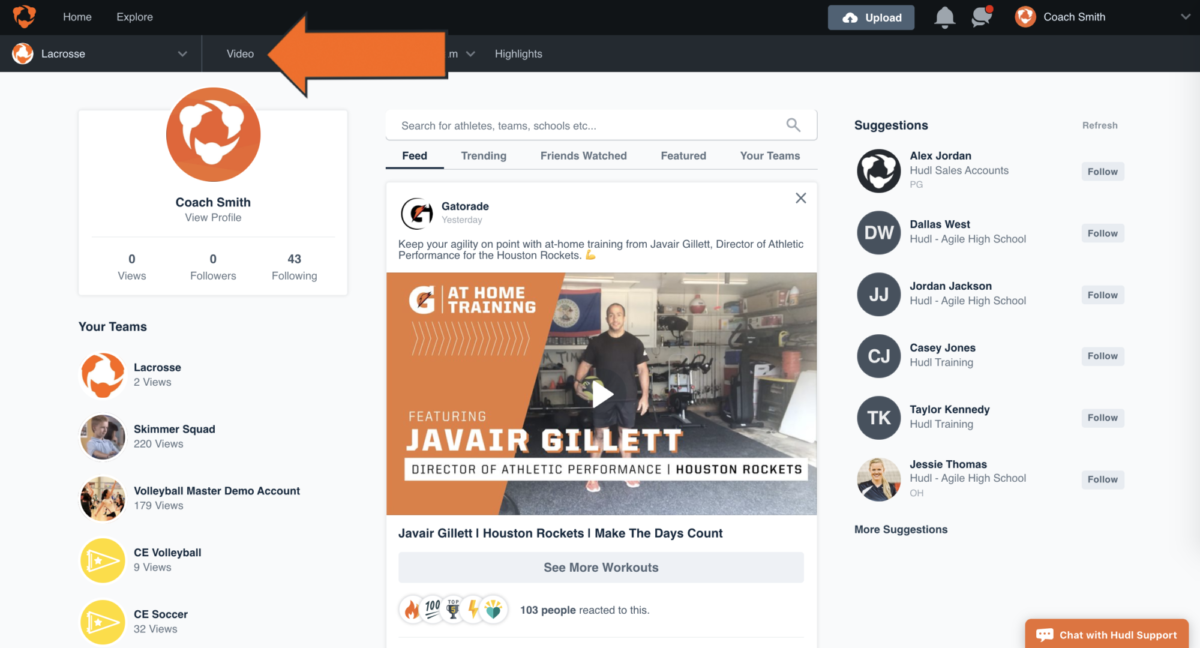The image size is (1200, 648).
Task: Click the large Coach Smith profile picture
Action: (213, 134)
